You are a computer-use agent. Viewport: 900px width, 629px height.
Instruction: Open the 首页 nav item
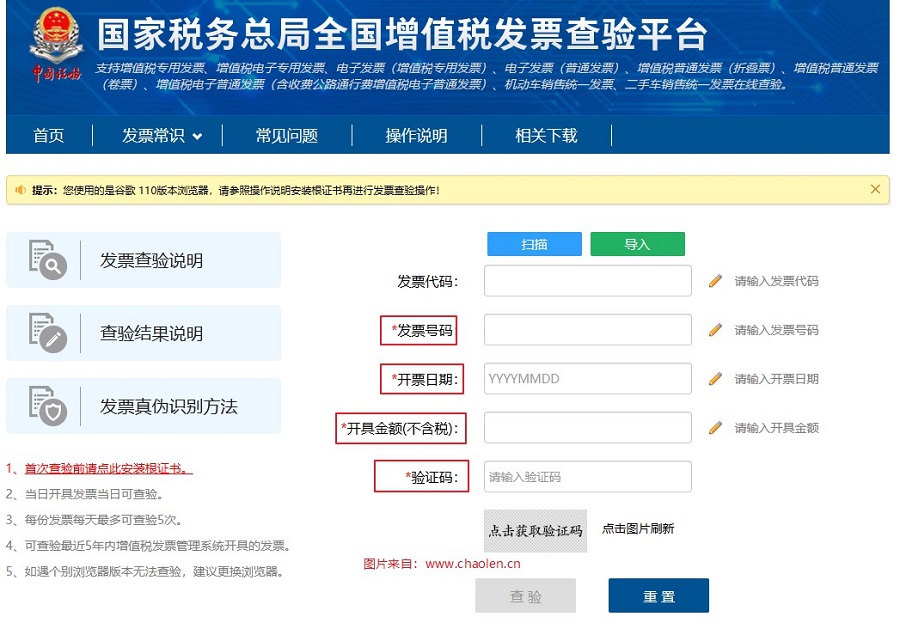pyautogui.click(x=49, y=135)
